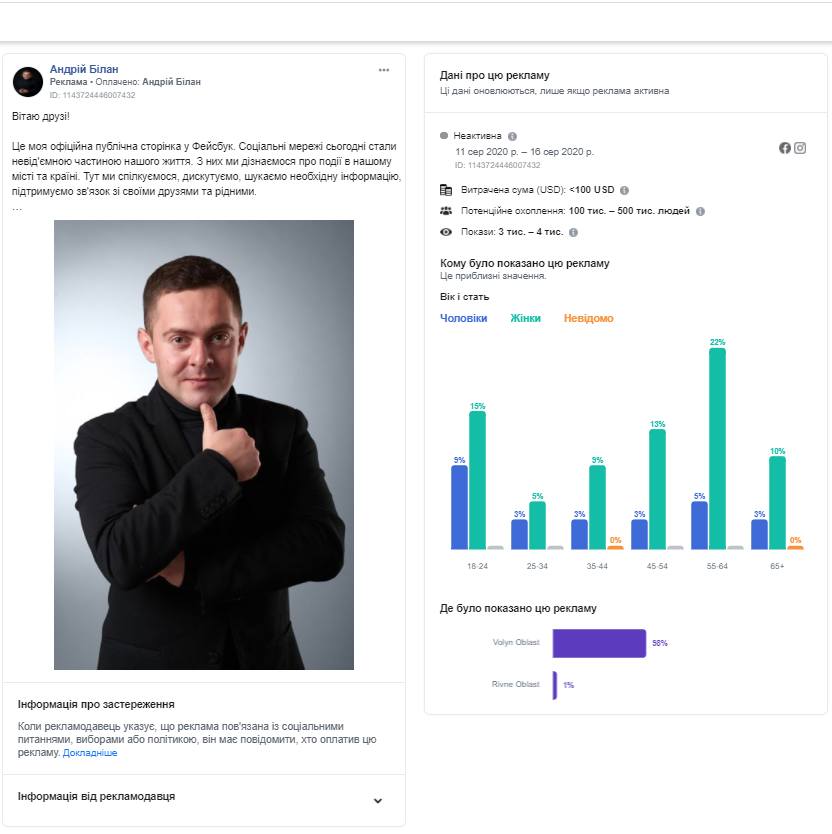Click the ad portrait photo
Screen dimensions: 832x834
204,444
